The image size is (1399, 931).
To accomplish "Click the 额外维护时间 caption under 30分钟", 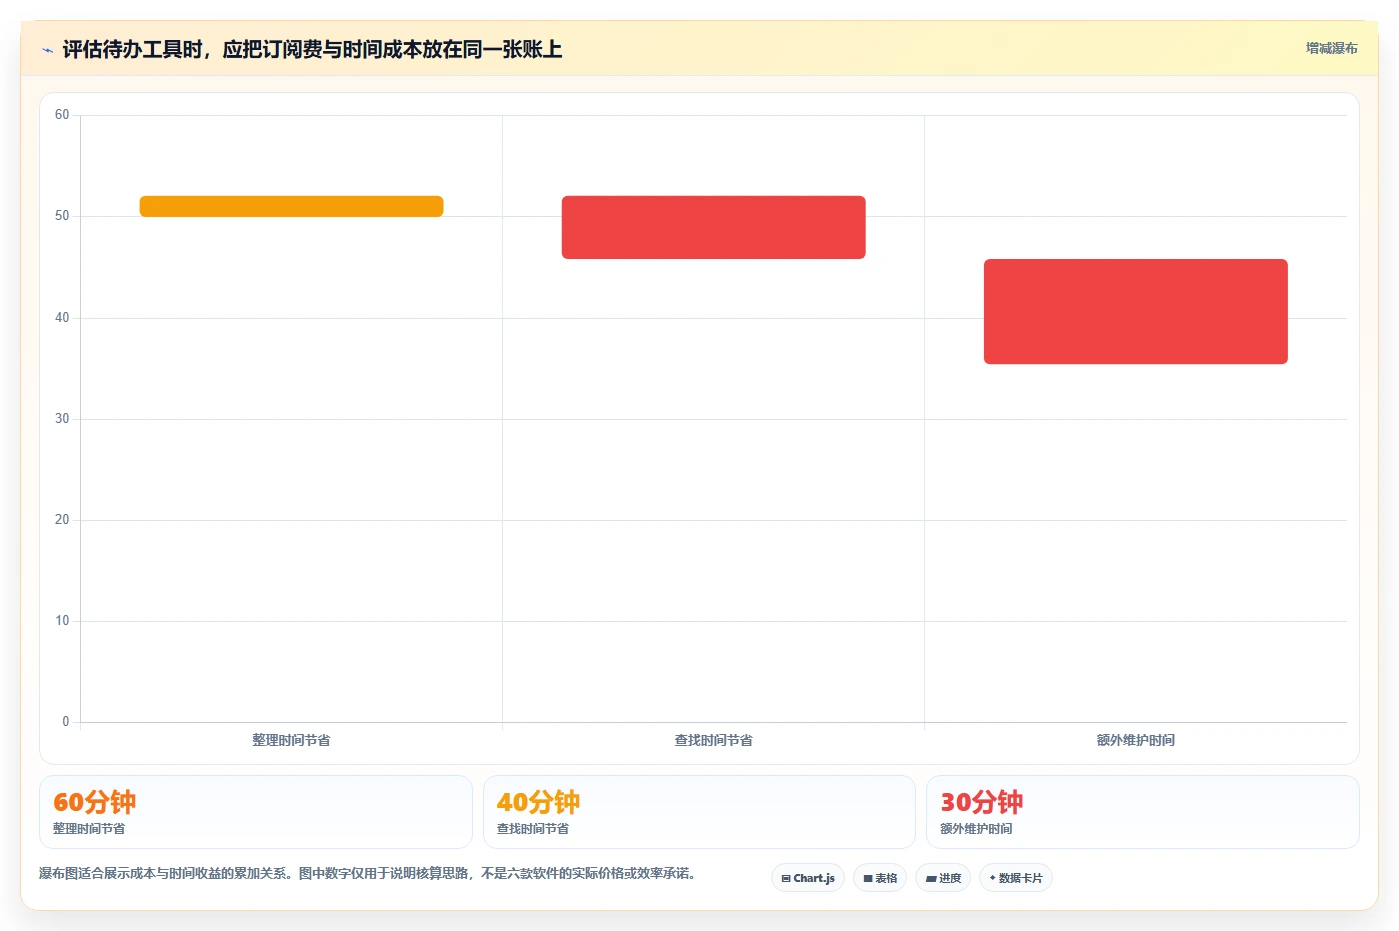I will click(x=976, y=829).
